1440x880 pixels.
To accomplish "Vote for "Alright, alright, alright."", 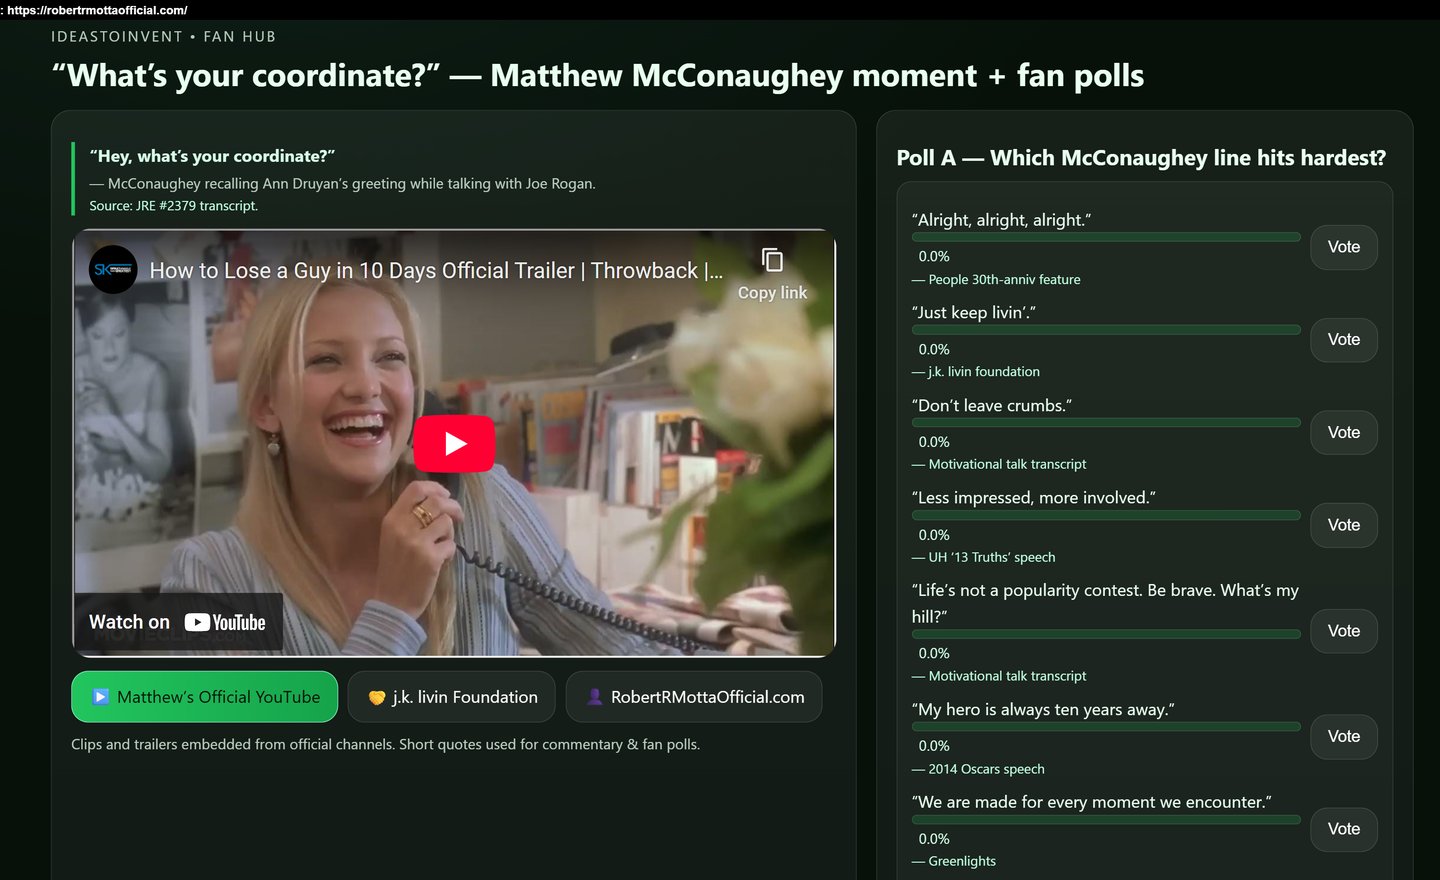I will pyautogui.click(x=1344, y=247).
